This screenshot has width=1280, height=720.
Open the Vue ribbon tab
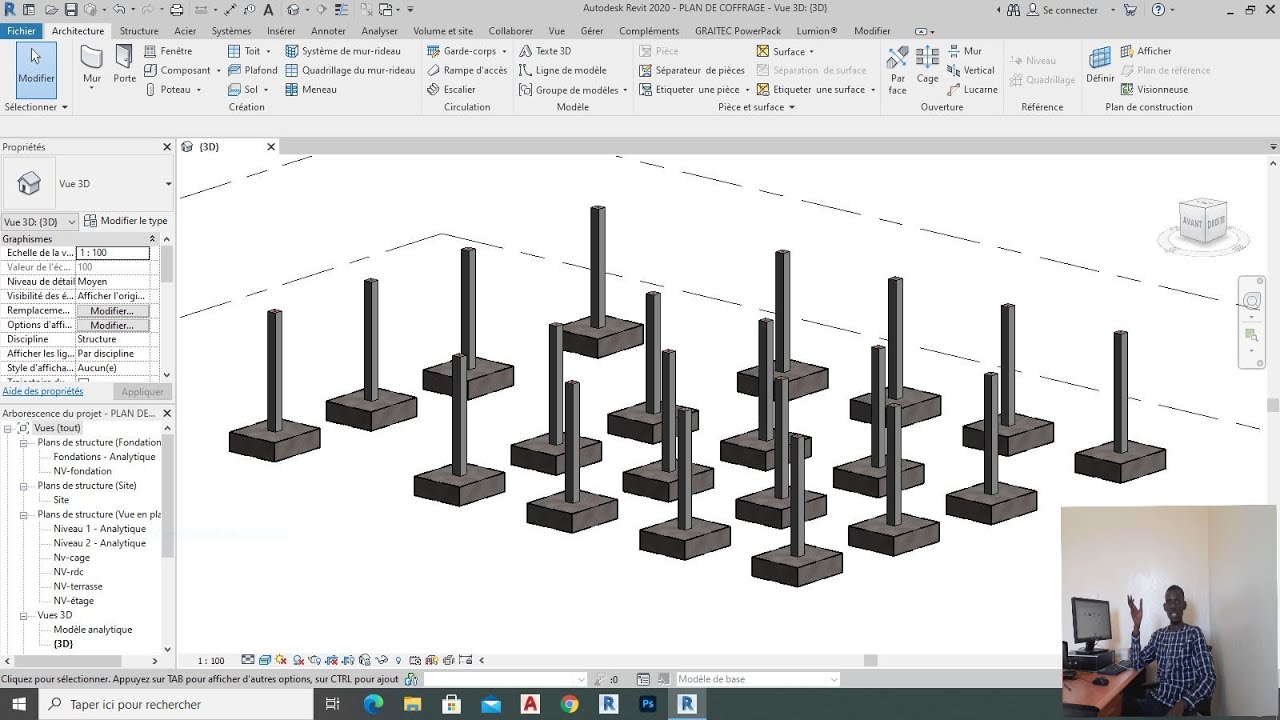point(557,31)
